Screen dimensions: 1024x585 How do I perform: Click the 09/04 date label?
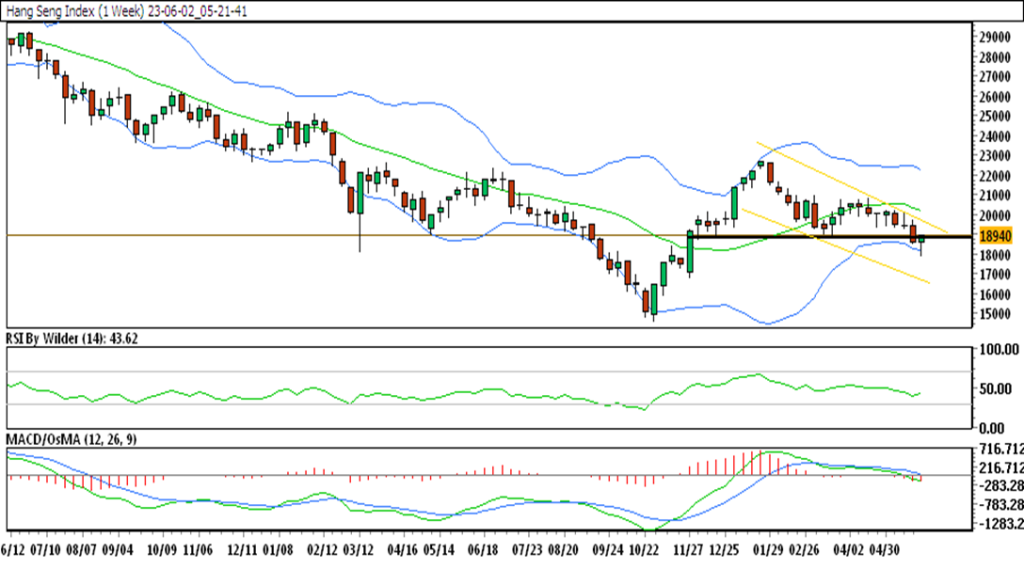click(x=118, y=550)
